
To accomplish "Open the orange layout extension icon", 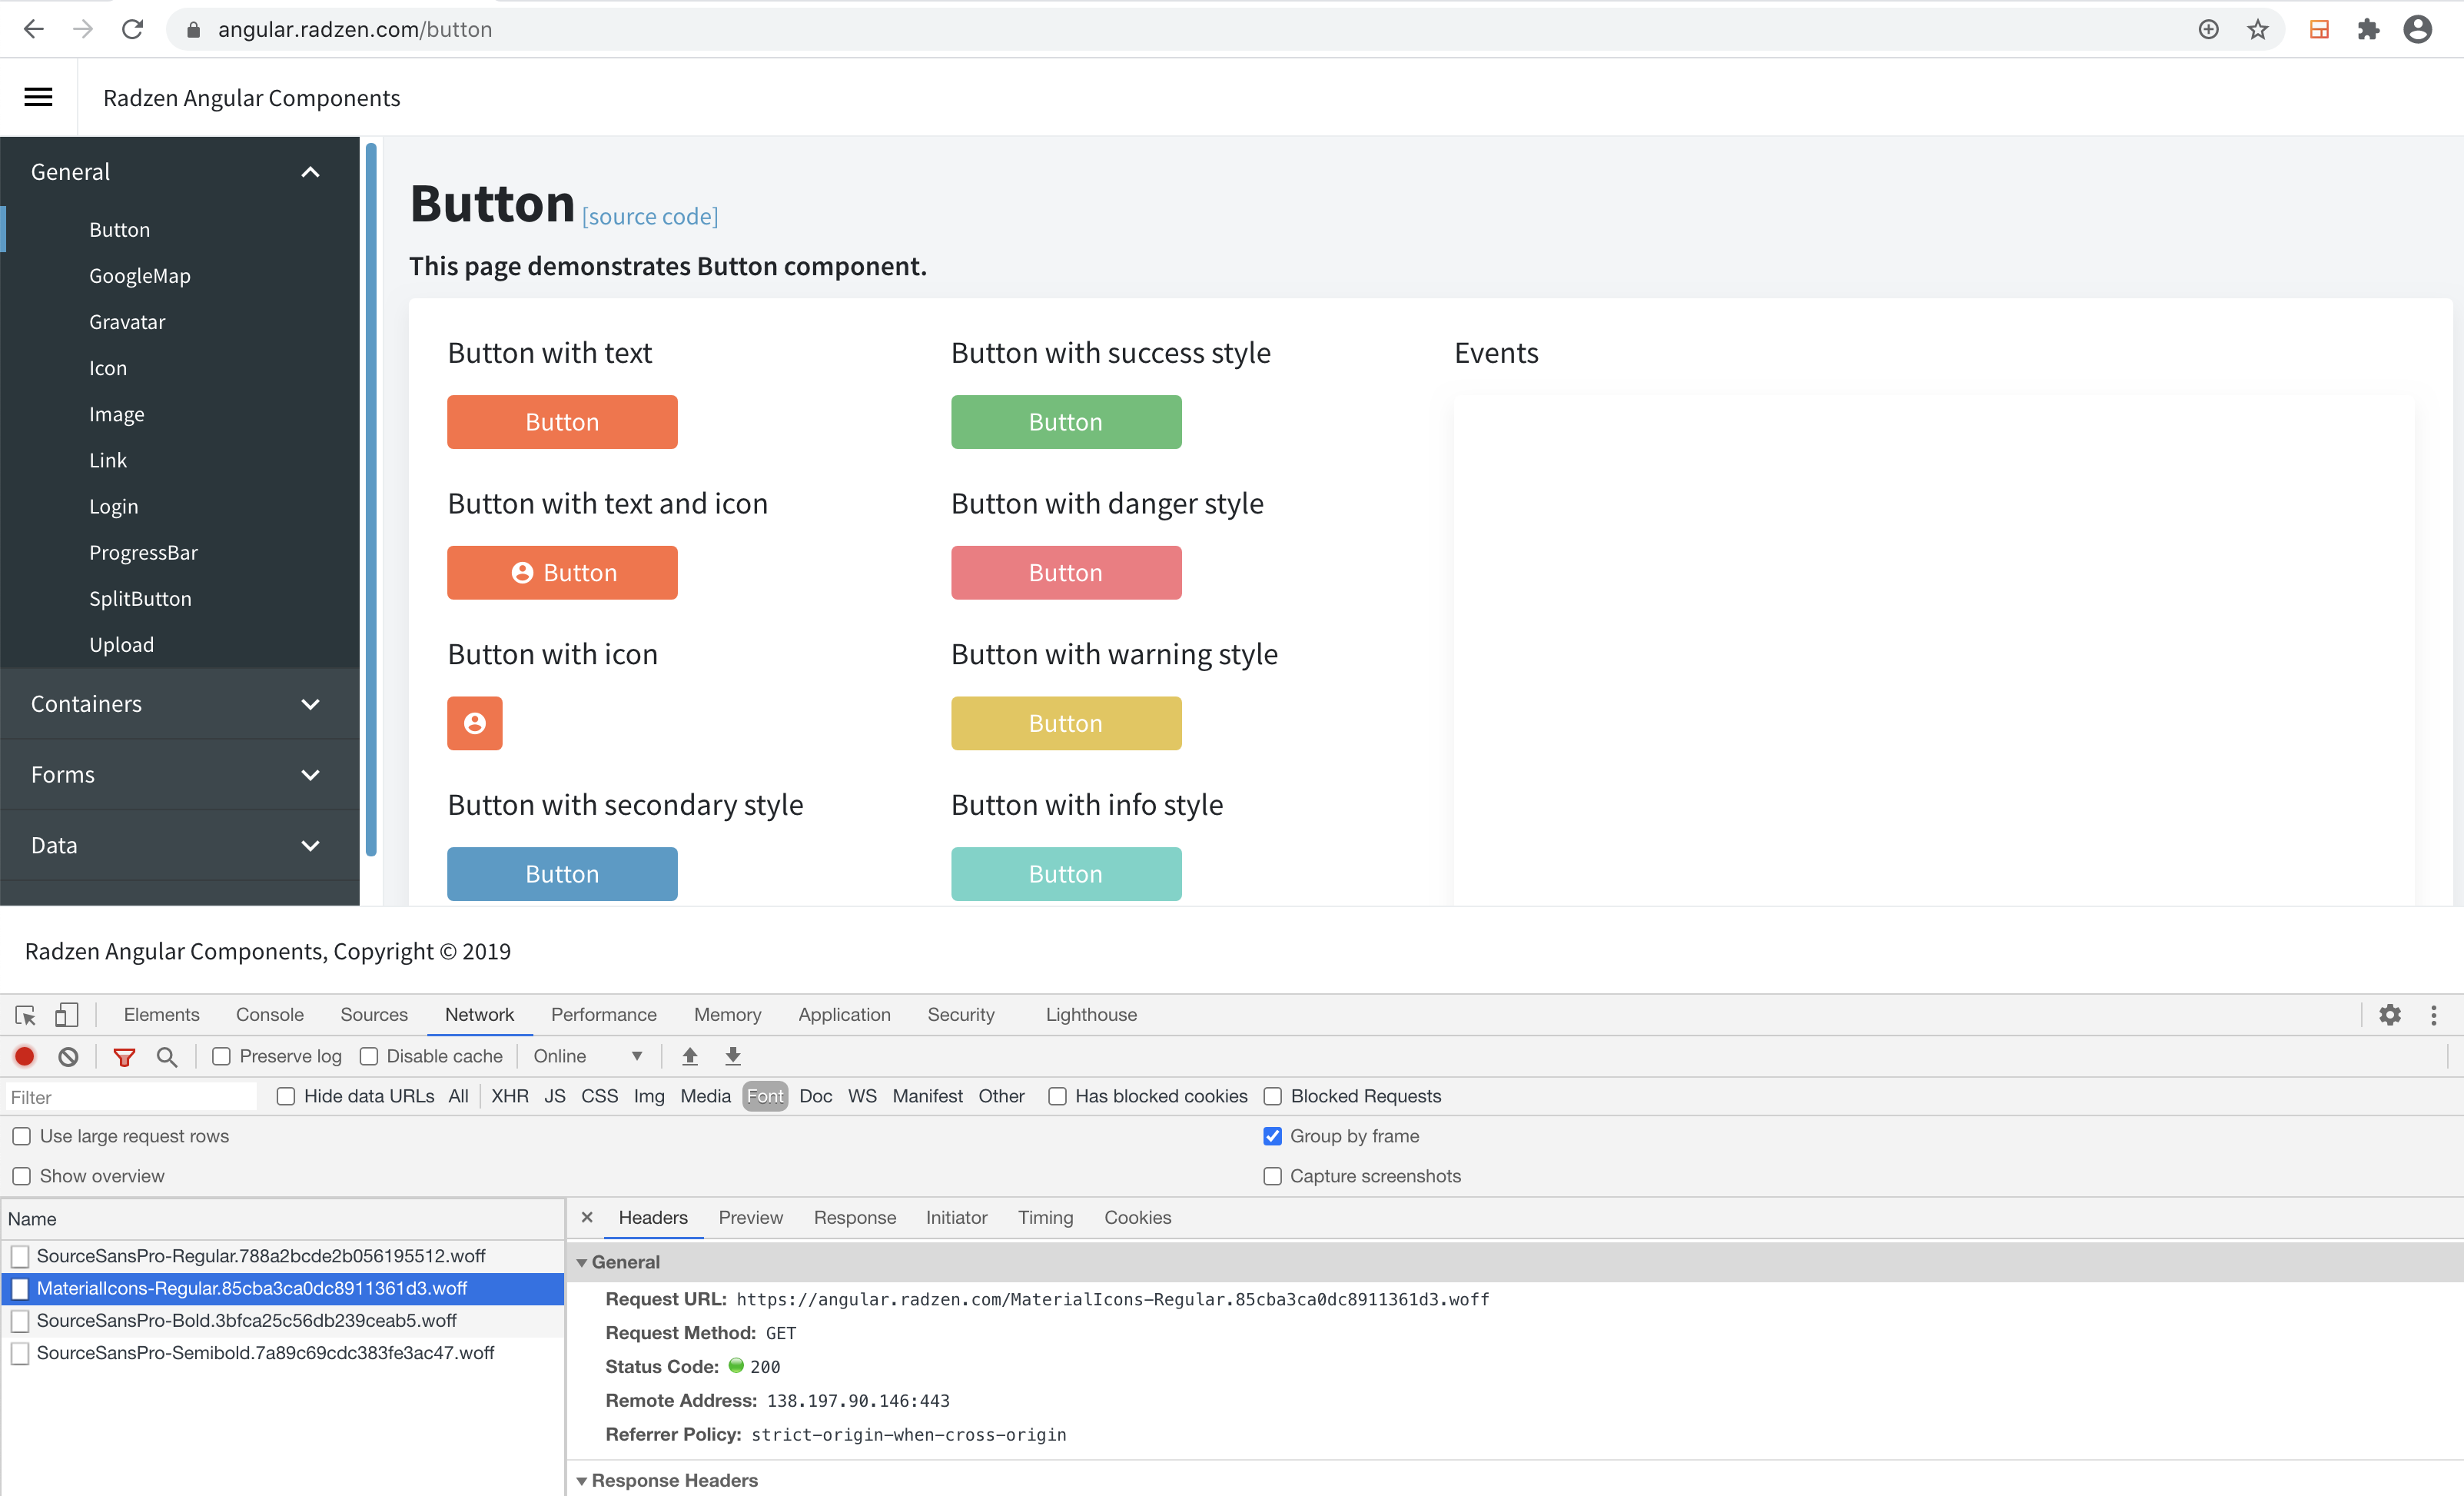I will [x=2319, y=30].
